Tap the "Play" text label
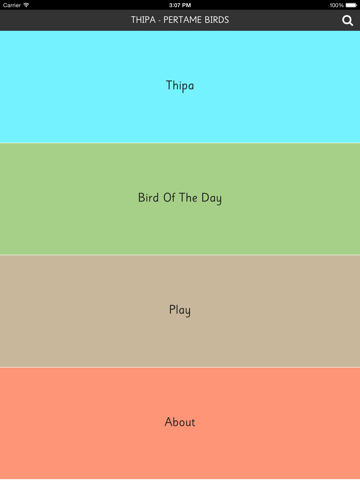360x480 pixels. [180, 310]
